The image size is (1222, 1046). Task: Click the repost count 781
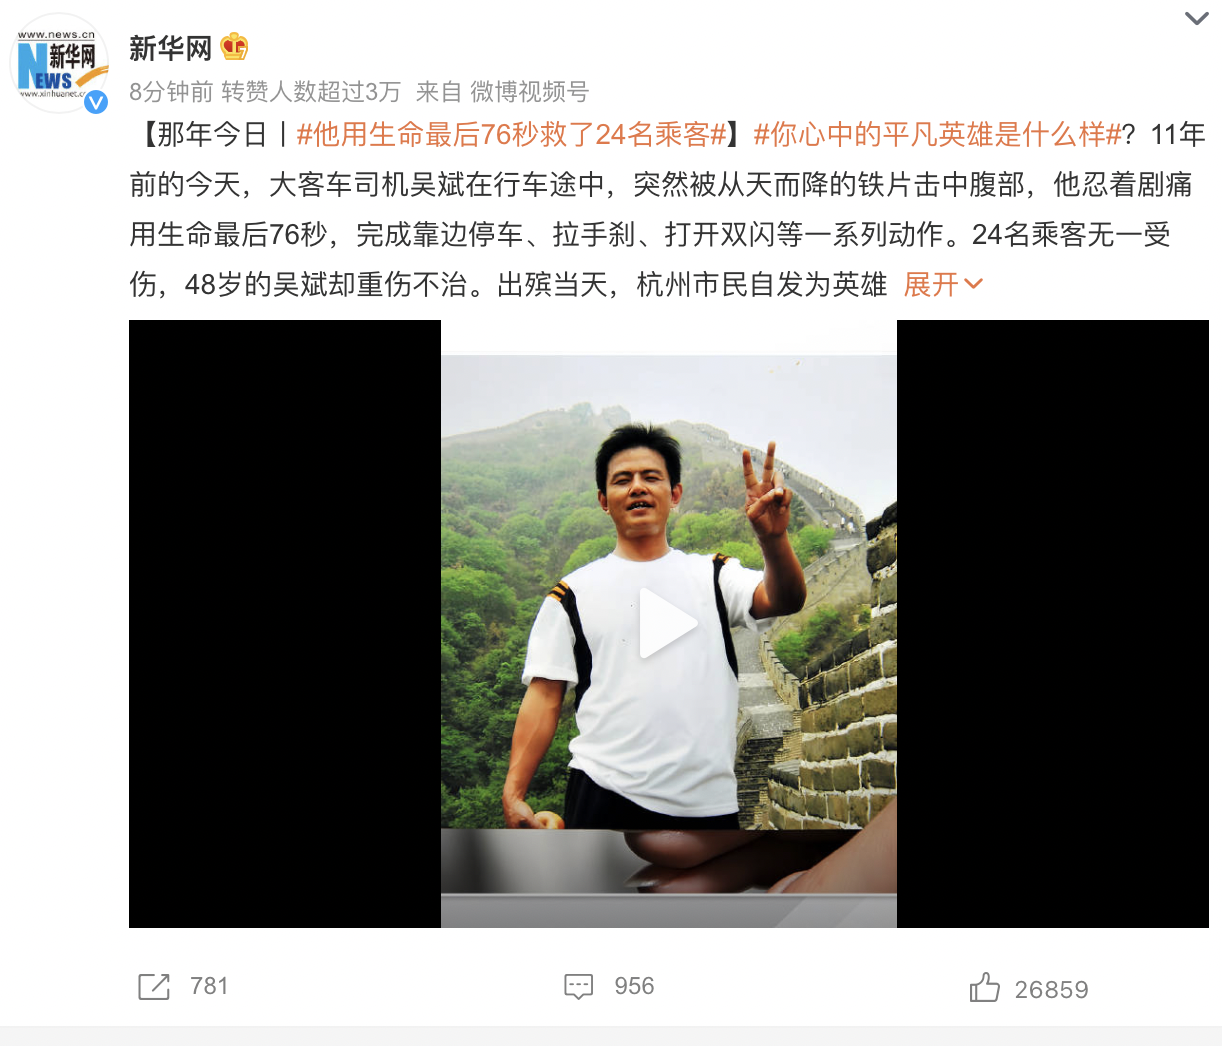[209, 986]
